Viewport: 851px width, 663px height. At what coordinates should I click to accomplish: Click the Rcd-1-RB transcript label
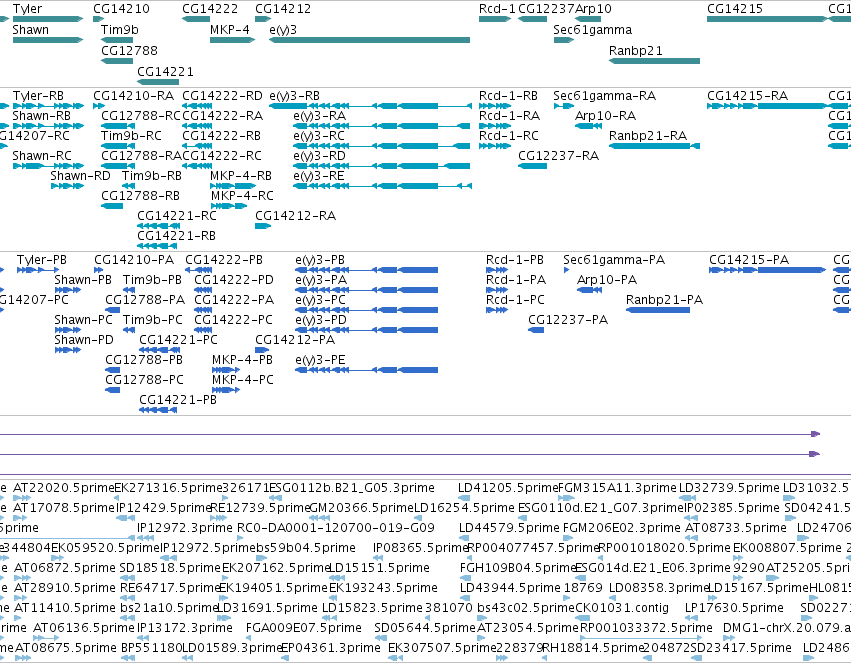pos(508,96)
